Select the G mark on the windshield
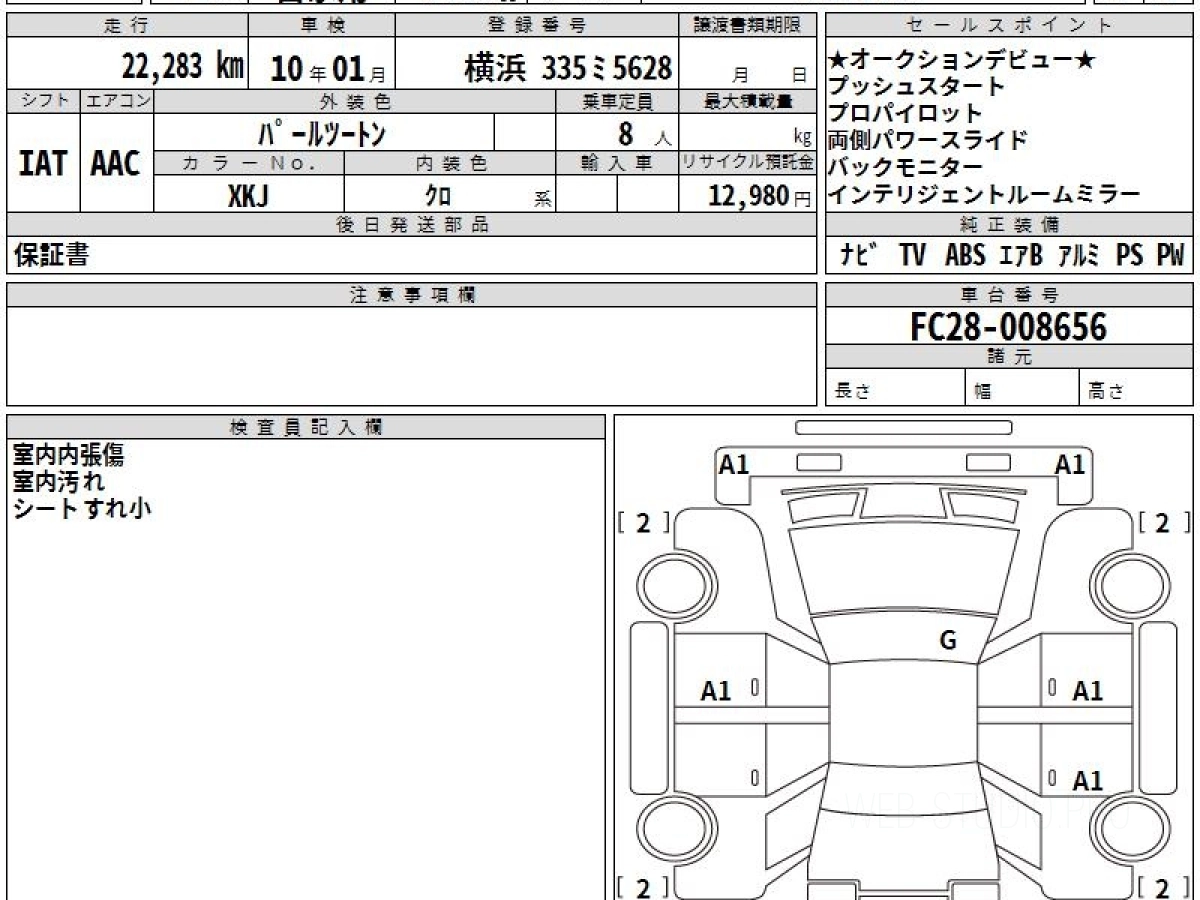This screenshot has height=900, width=1200. point(947,641)
